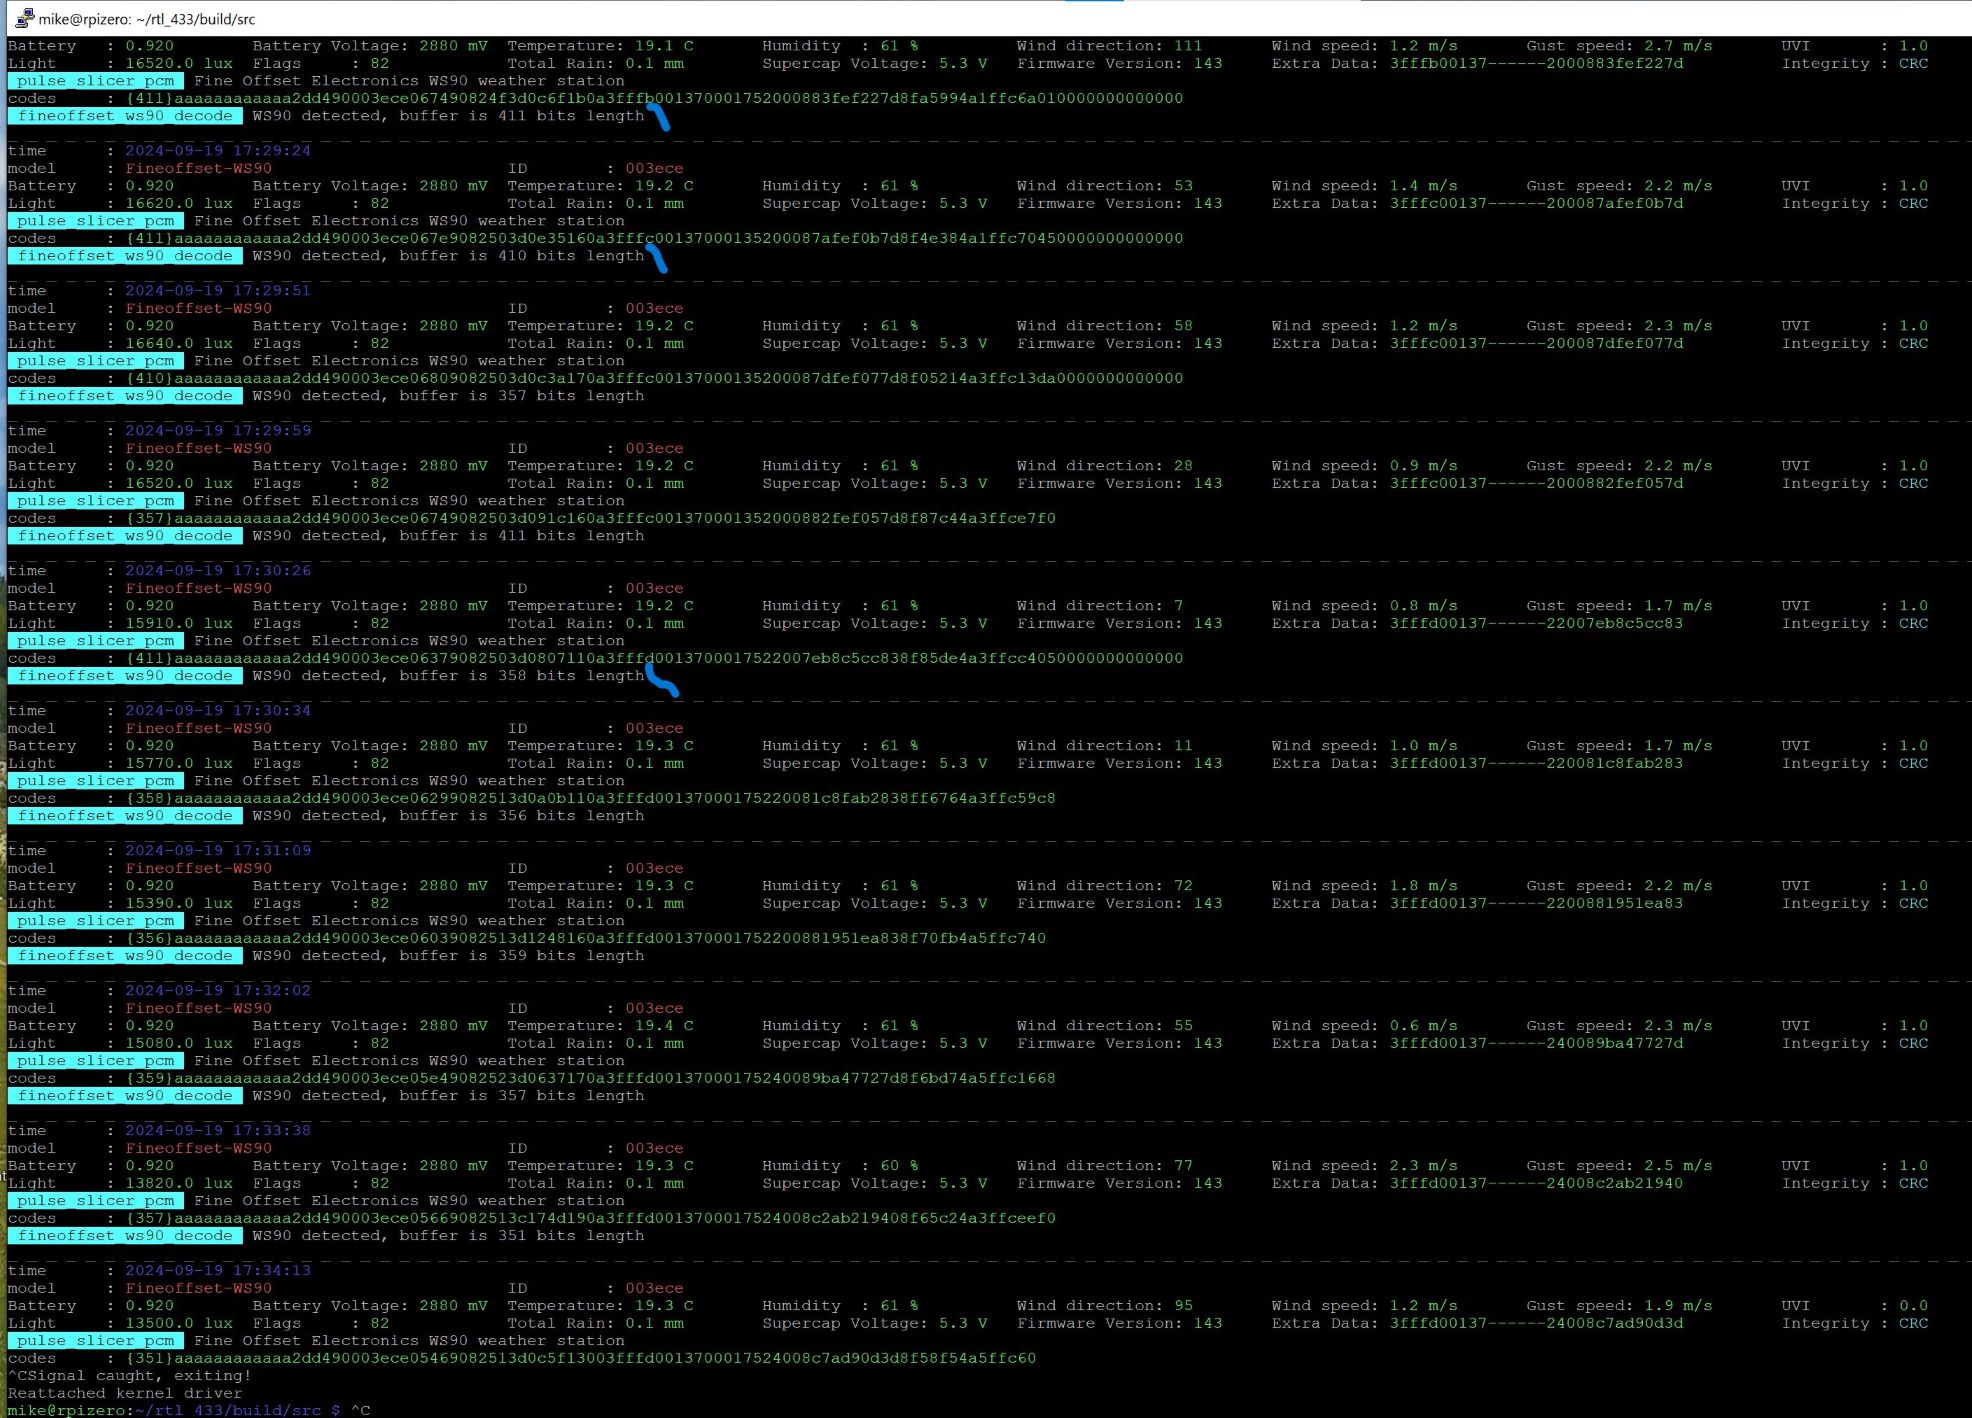Select the '^CSignal caught, exiting!' message
Image resolution: width=1972 pixels, height=1418 pixels.
[x=127, y=1375]
